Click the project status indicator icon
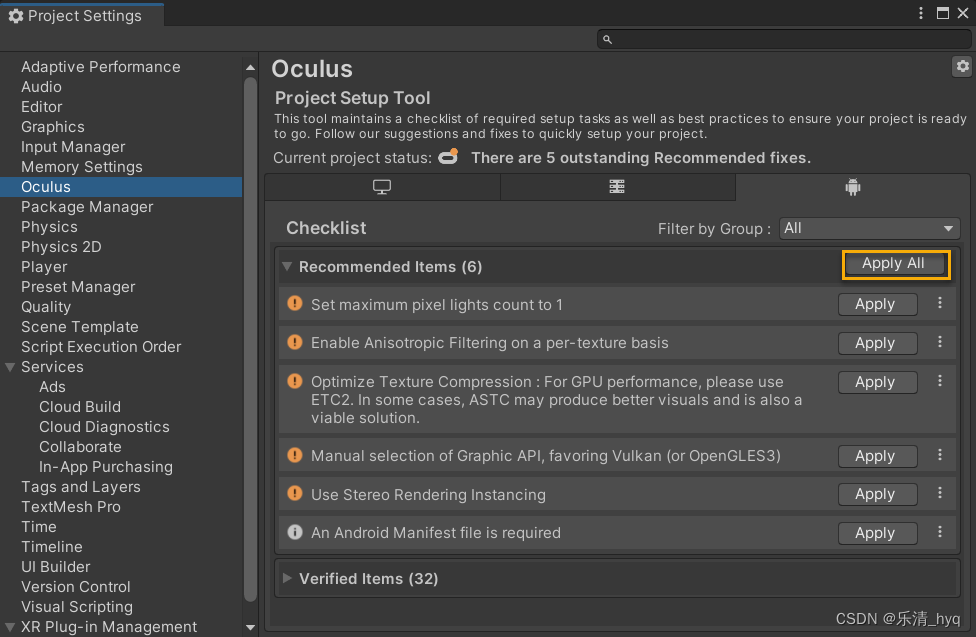The image size is (976, 637). [x=448, y=157]
